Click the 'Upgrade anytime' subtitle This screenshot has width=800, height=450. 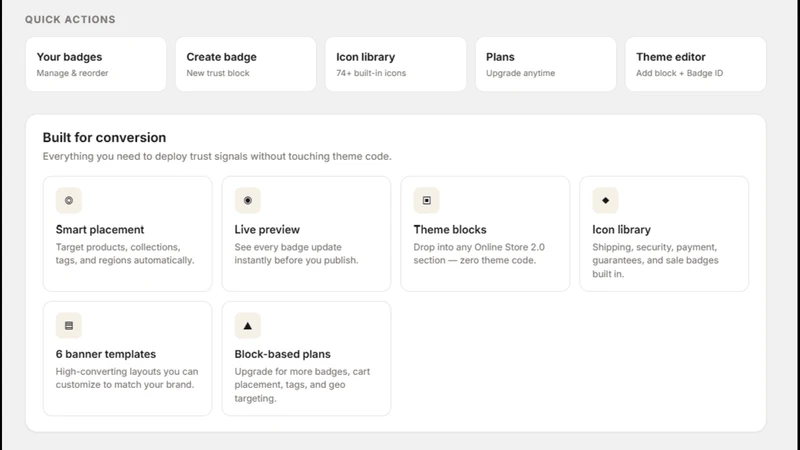coord(520,73)
